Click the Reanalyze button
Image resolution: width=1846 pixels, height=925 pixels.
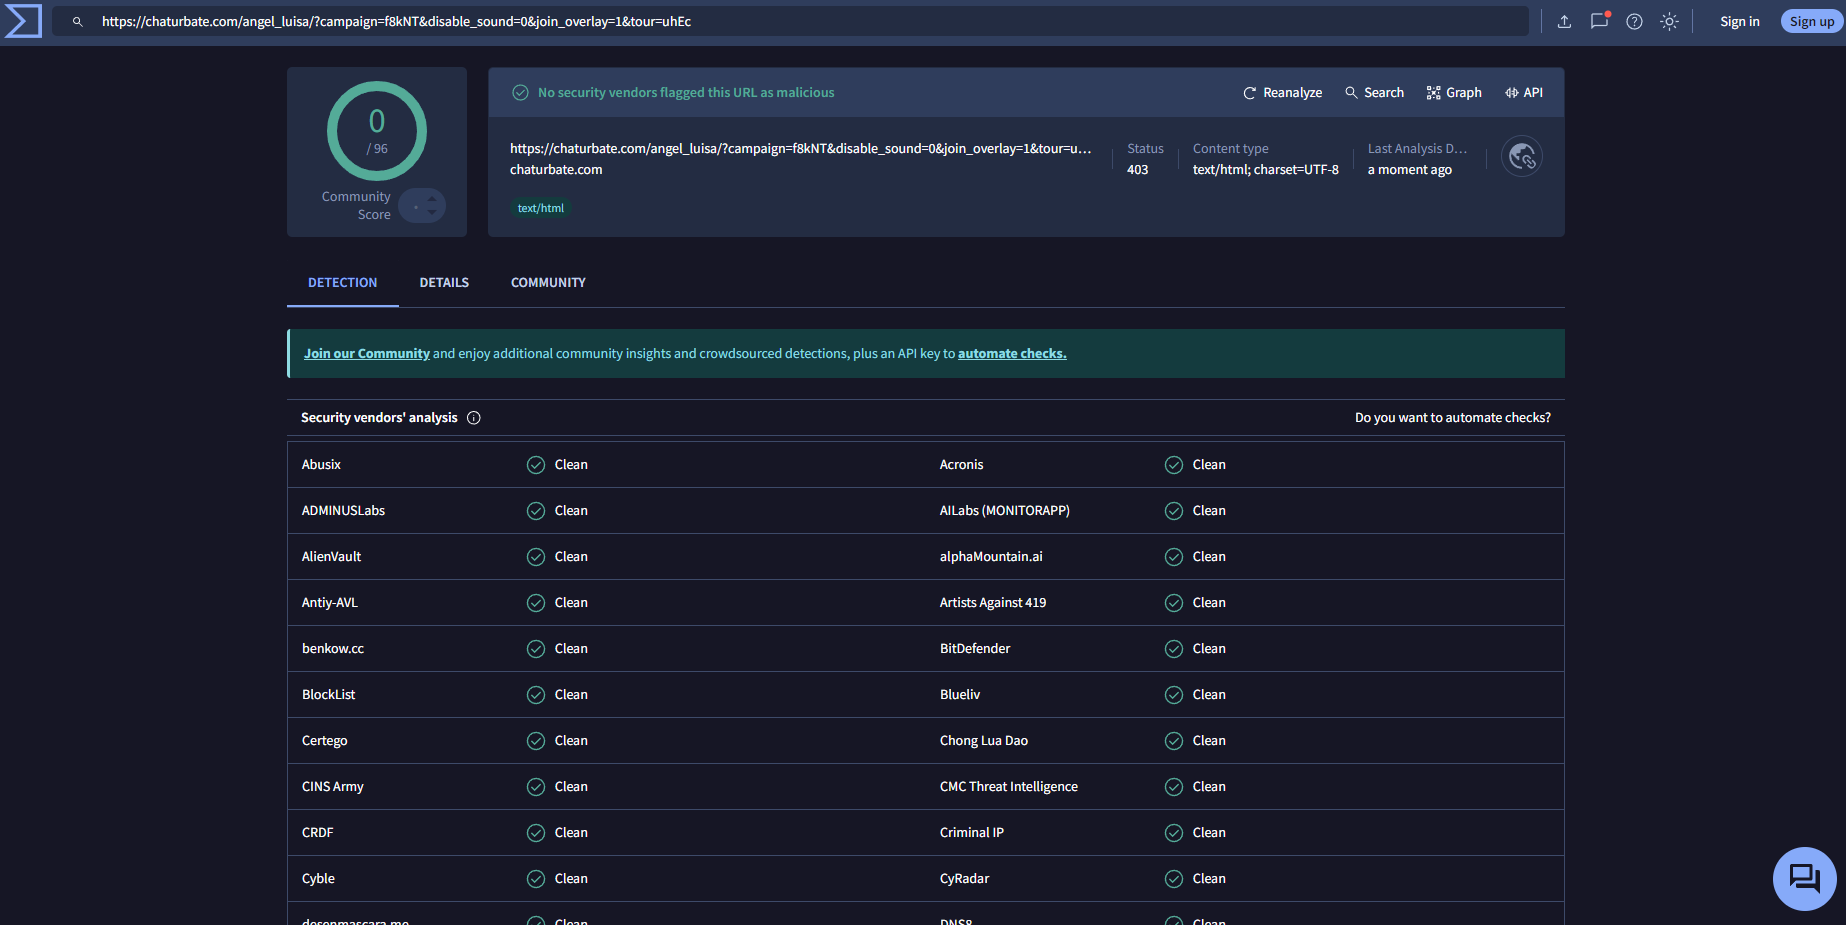click(1282, 92)
